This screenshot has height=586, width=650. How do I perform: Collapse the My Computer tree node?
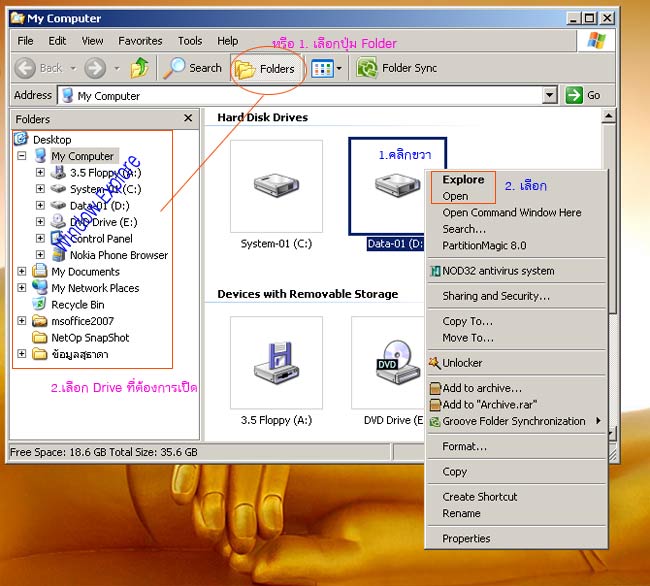tap(23, 156)
